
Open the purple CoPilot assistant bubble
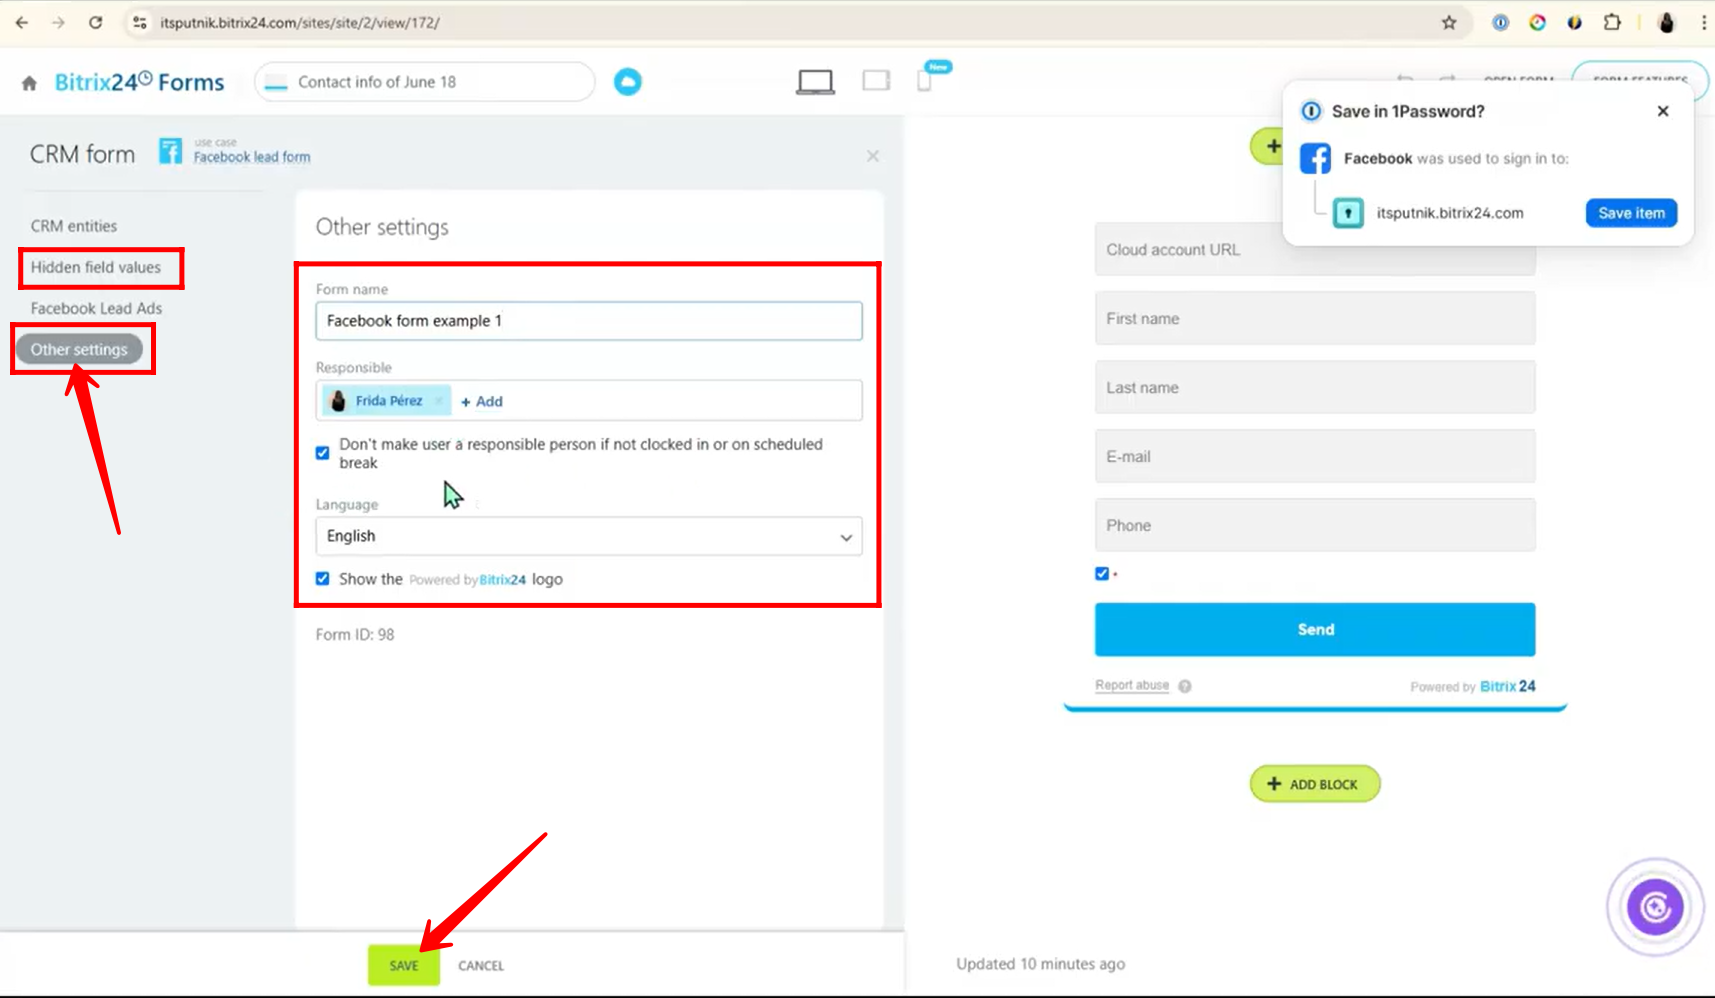click(1655, 907)
